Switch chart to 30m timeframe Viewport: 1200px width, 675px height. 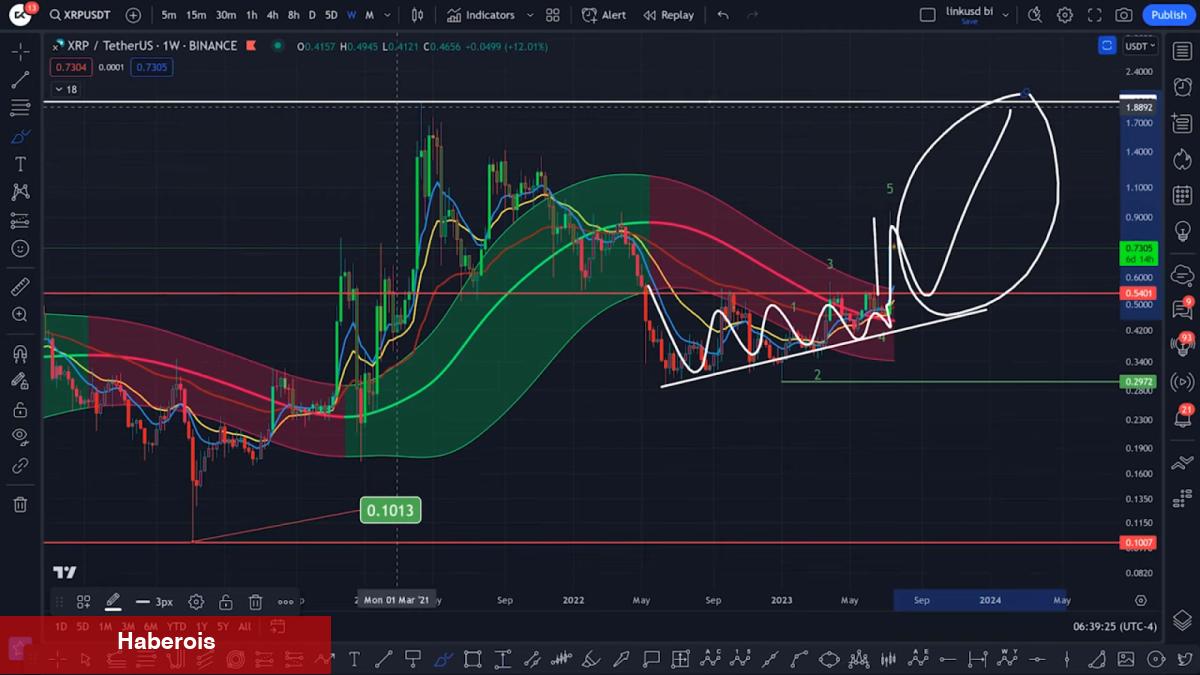pos(226,15)
